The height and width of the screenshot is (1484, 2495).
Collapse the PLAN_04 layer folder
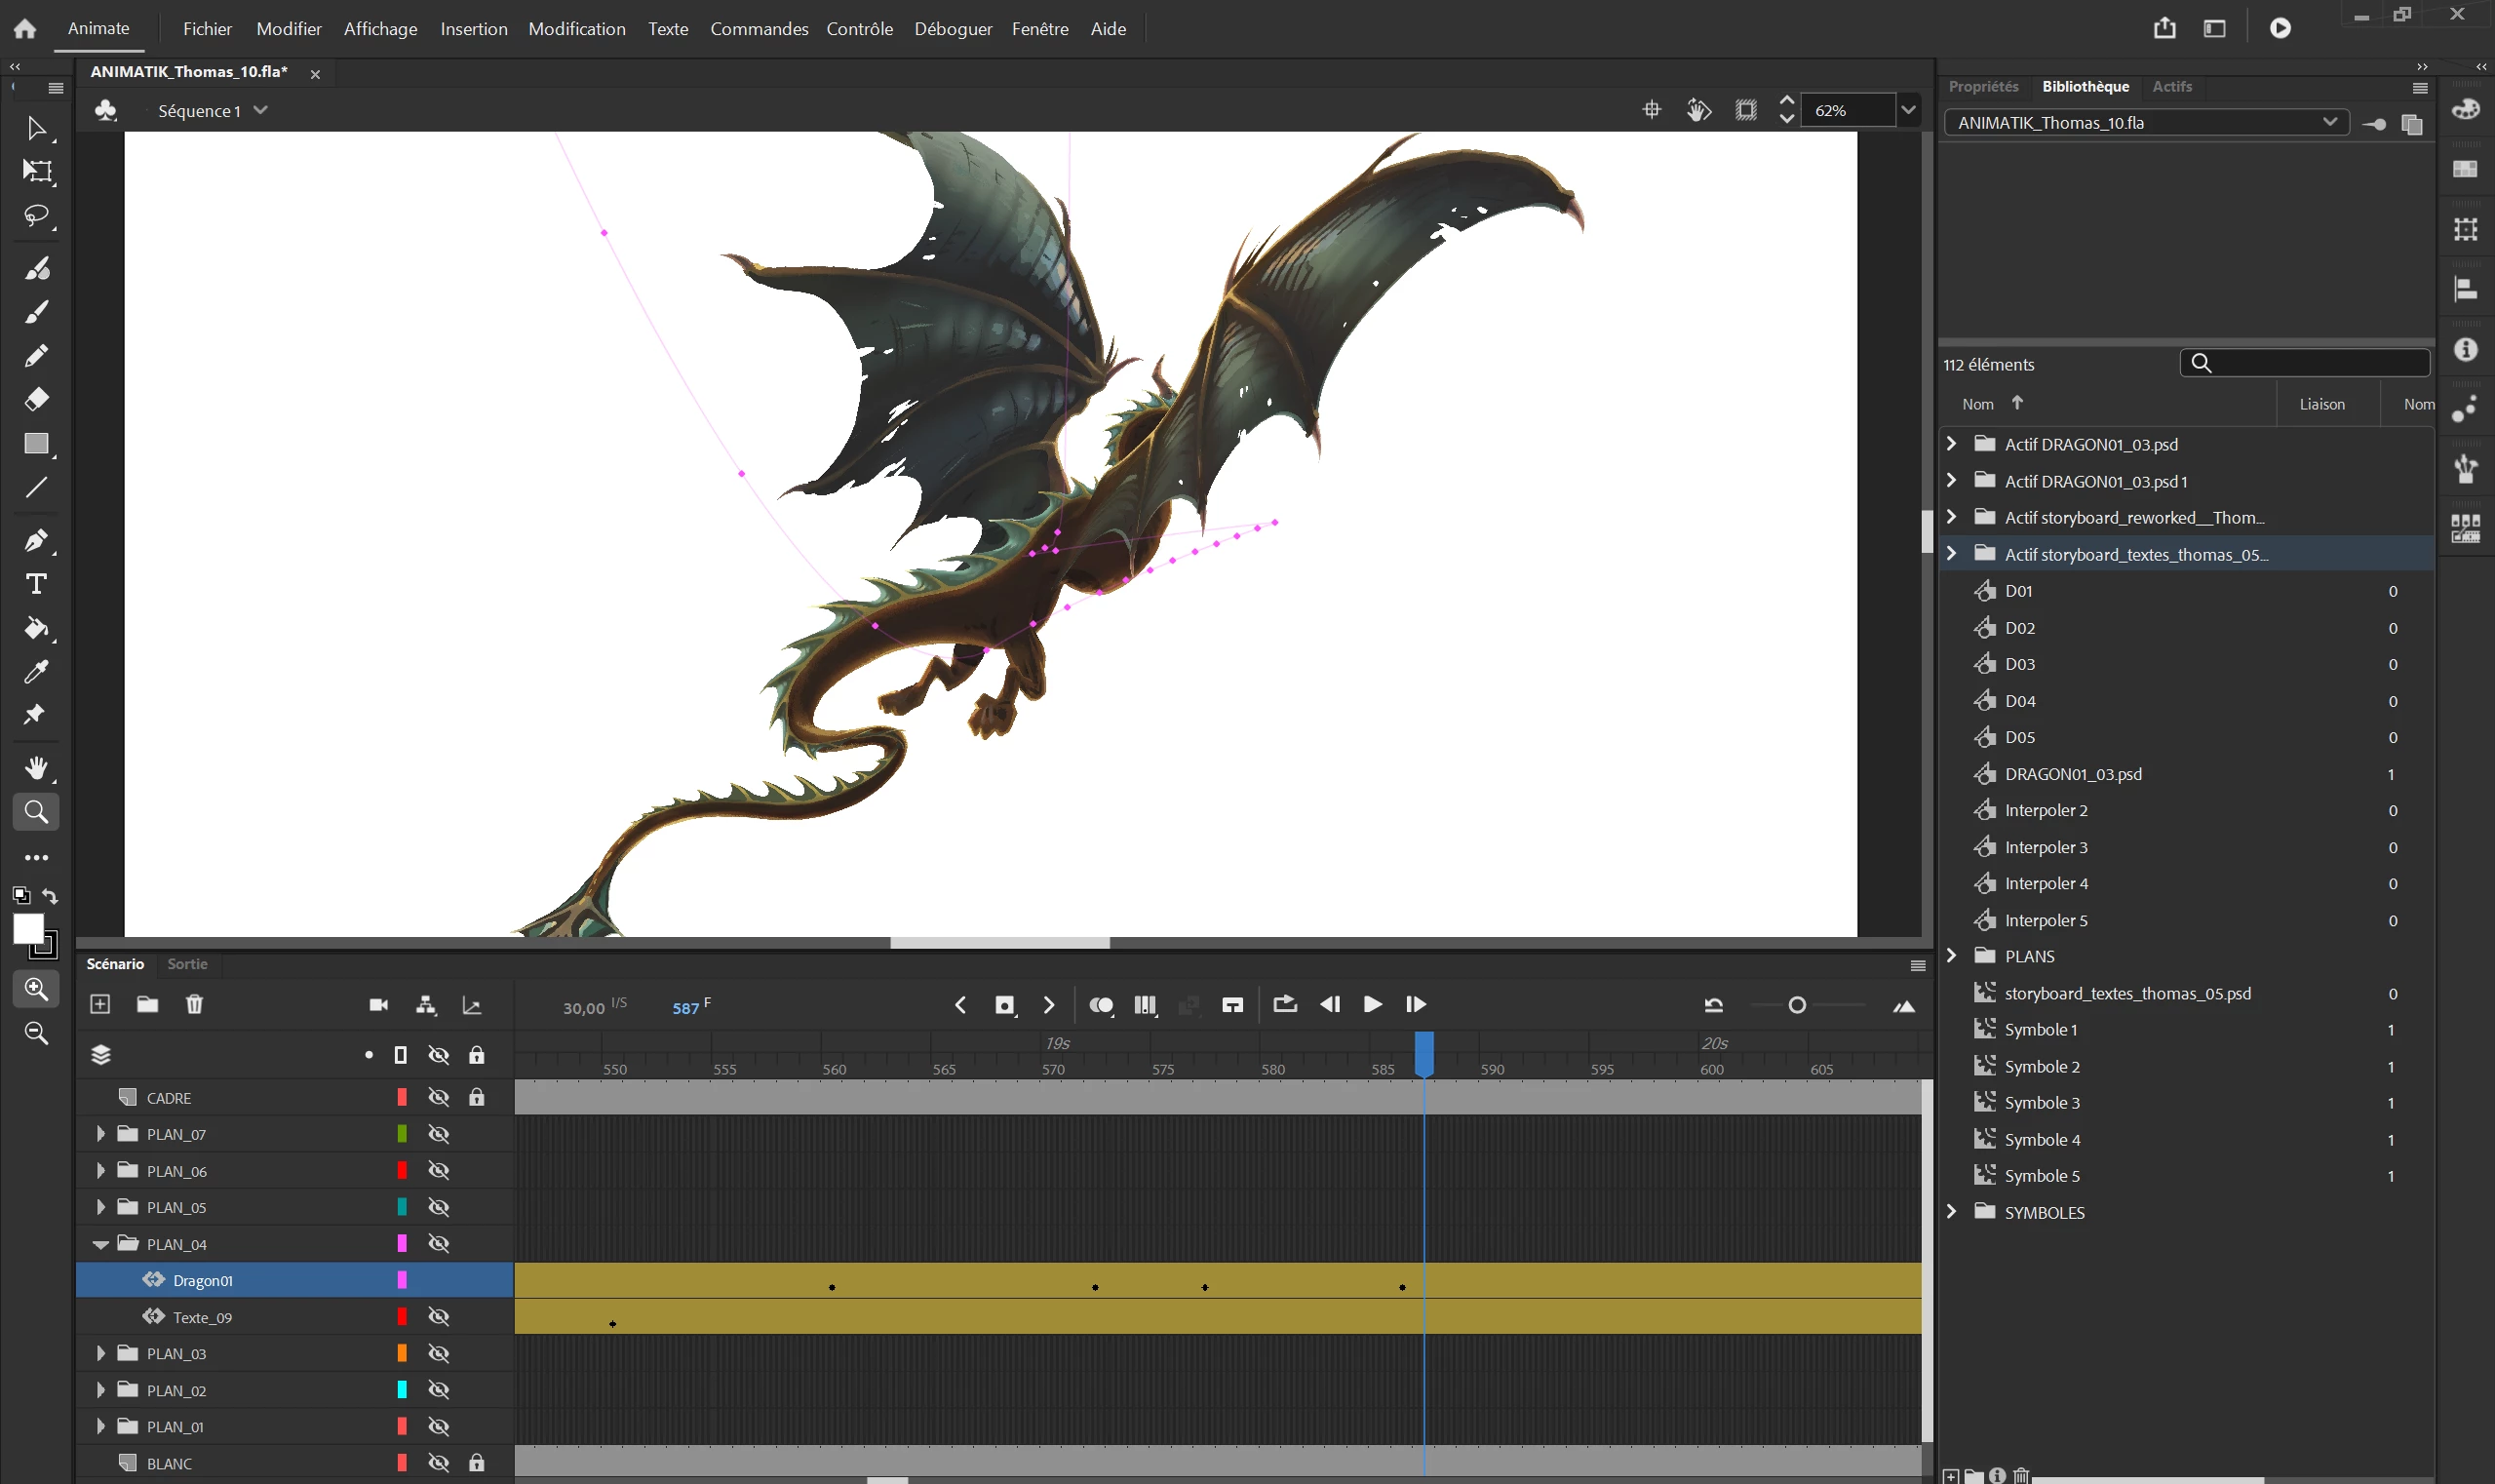[100, 1244]
